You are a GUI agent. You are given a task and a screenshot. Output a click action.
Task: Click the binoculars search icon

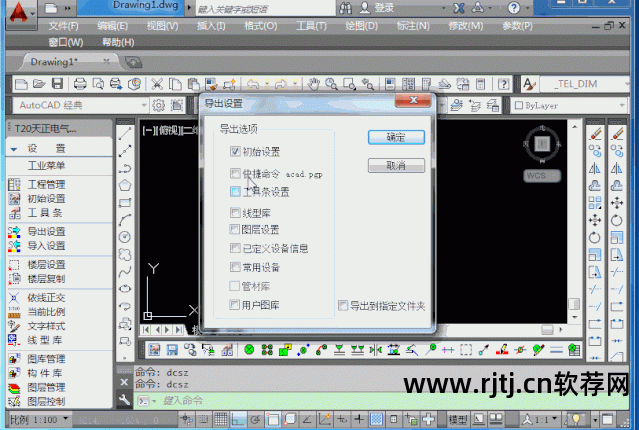345,7
